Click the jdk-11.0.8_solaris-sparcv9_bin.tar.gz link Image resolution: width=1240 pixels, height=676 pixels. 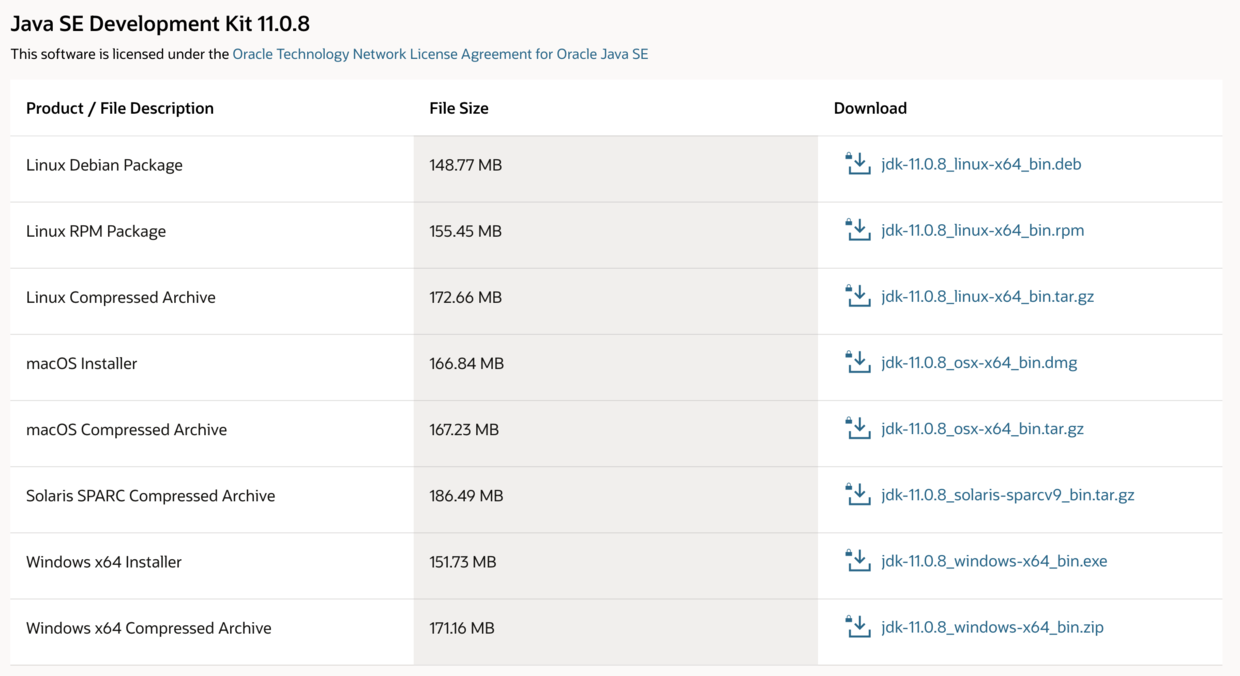coord(1007,494)
